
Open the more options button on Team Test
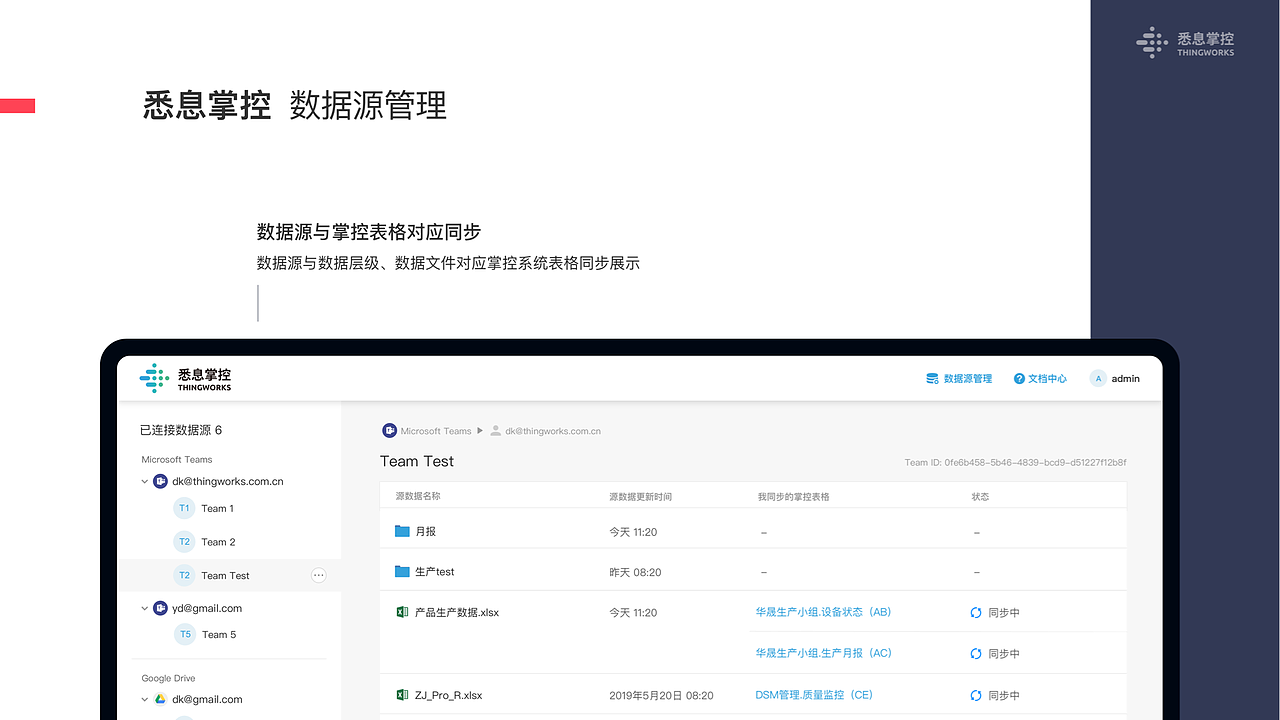(318, 575)
